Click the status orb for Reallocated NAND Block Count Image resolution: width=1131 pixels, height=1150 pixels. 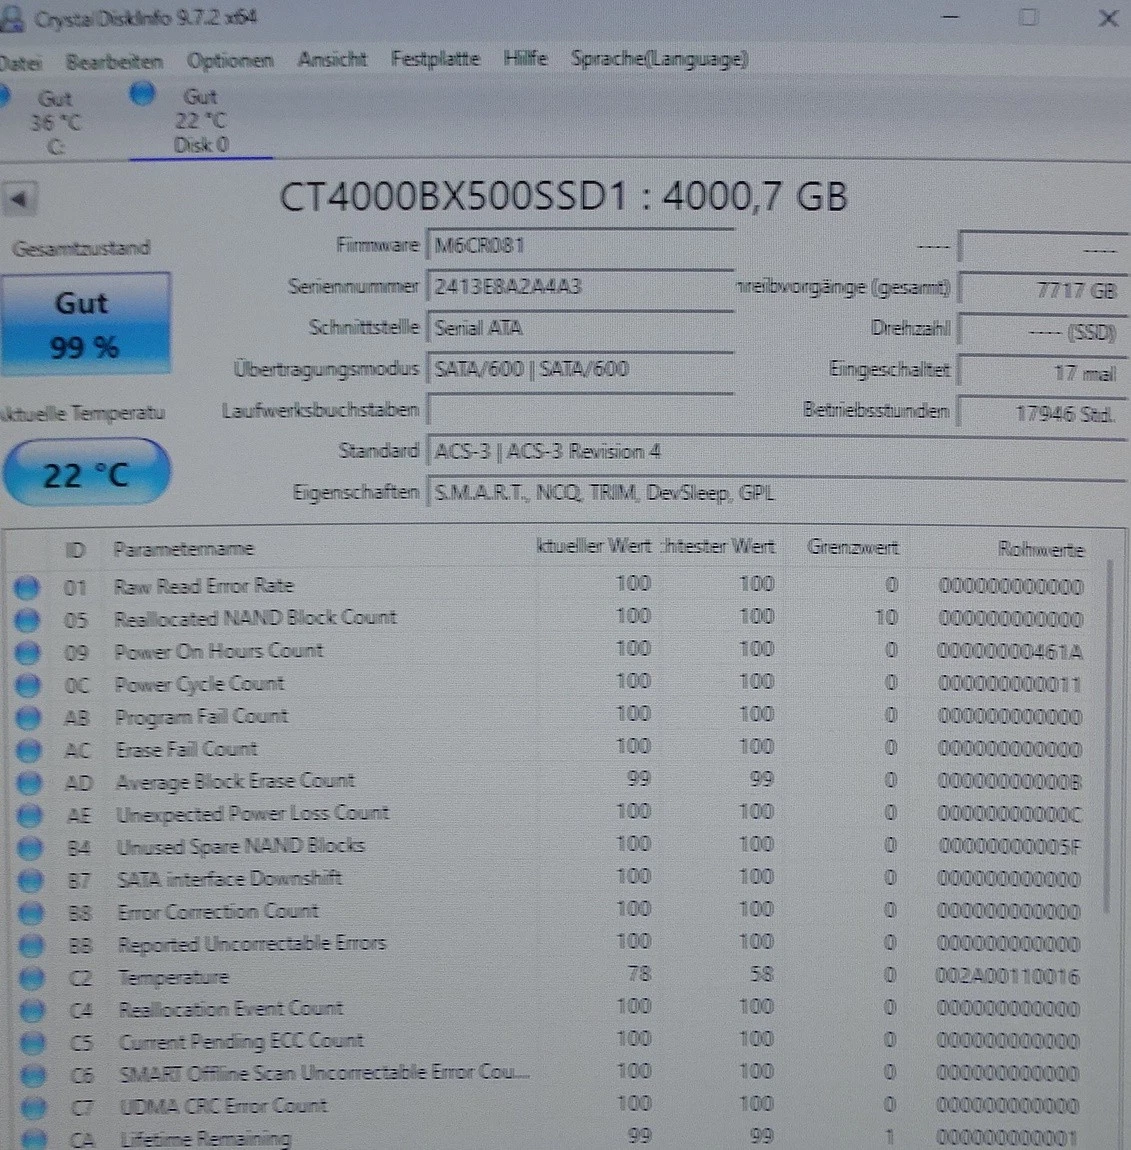coord(27,620)
